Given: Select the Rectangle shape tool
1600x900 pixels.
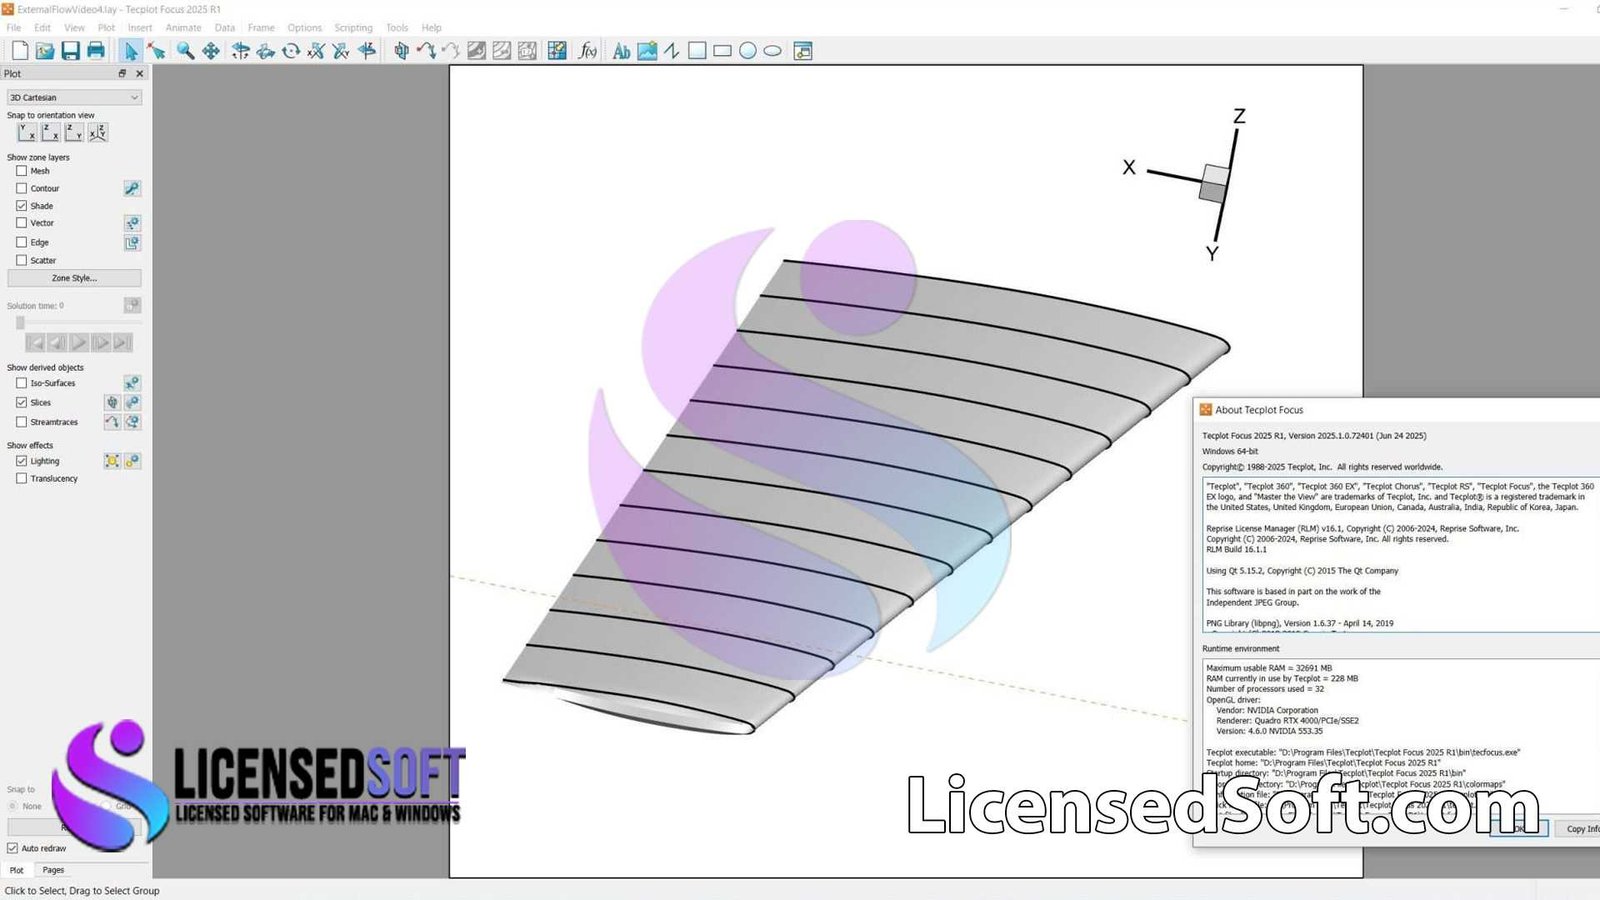Looking at the screenshot, I should (722, 50).
